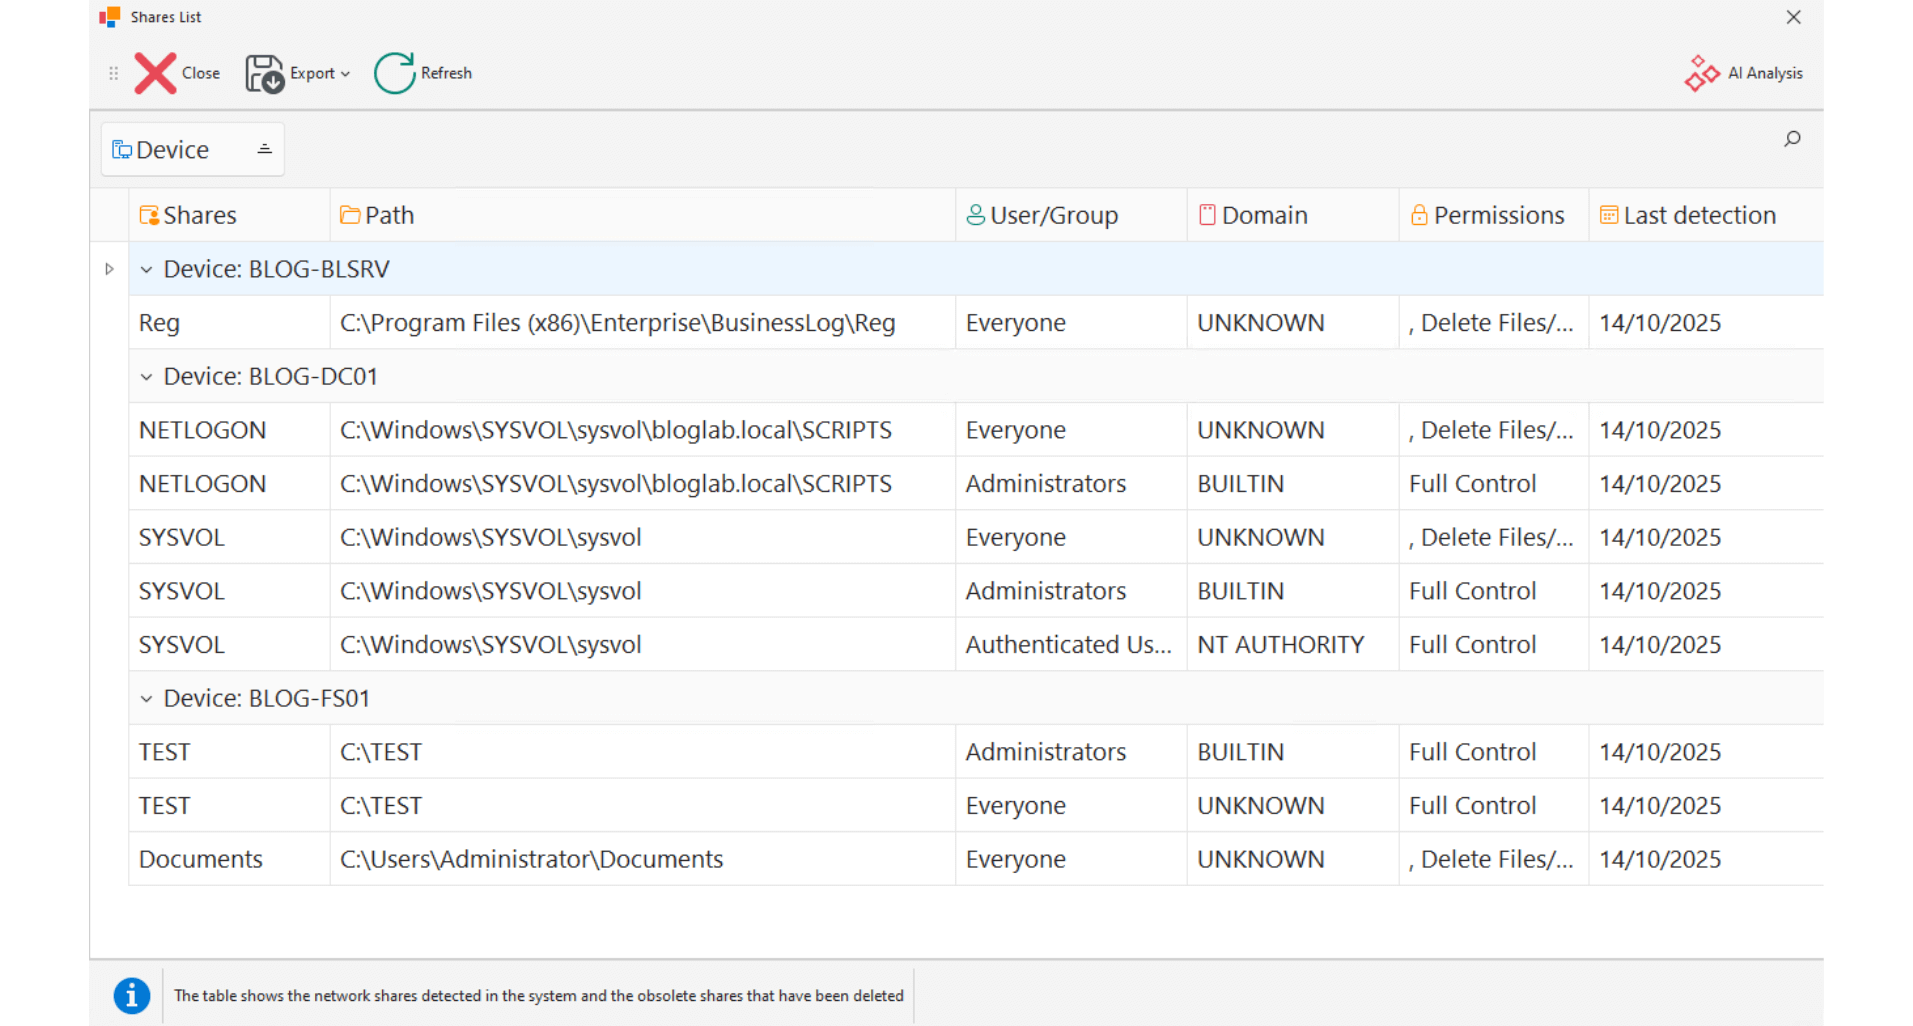
Task: Select the Reg share path cell
Action: (617, 323)
